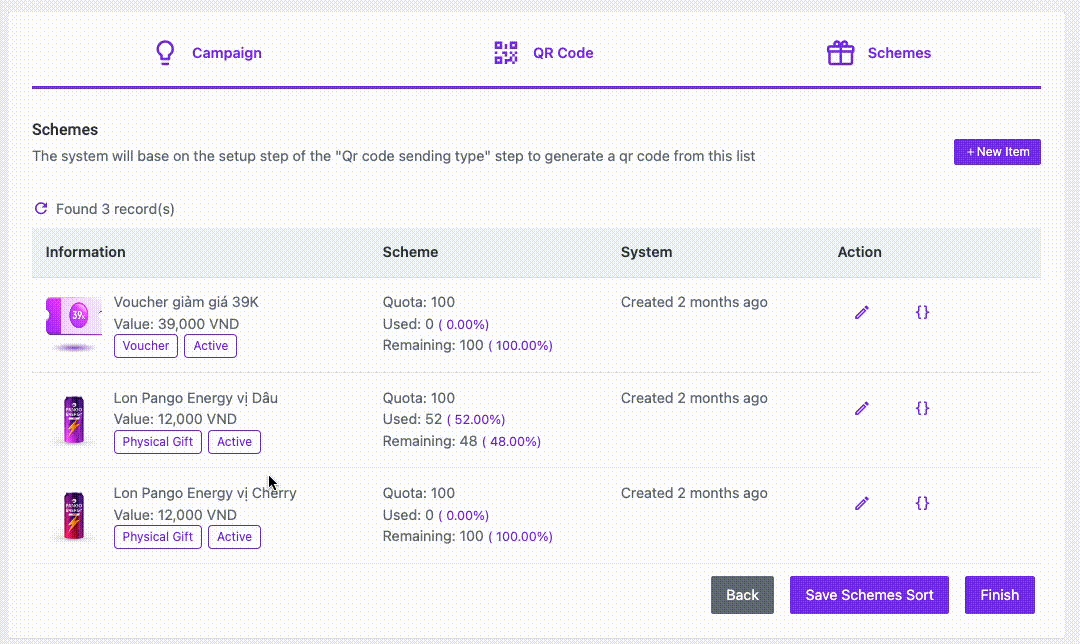
Task: Edit the Voucher giảm giá 39K scheme
Action: point(862,312)
